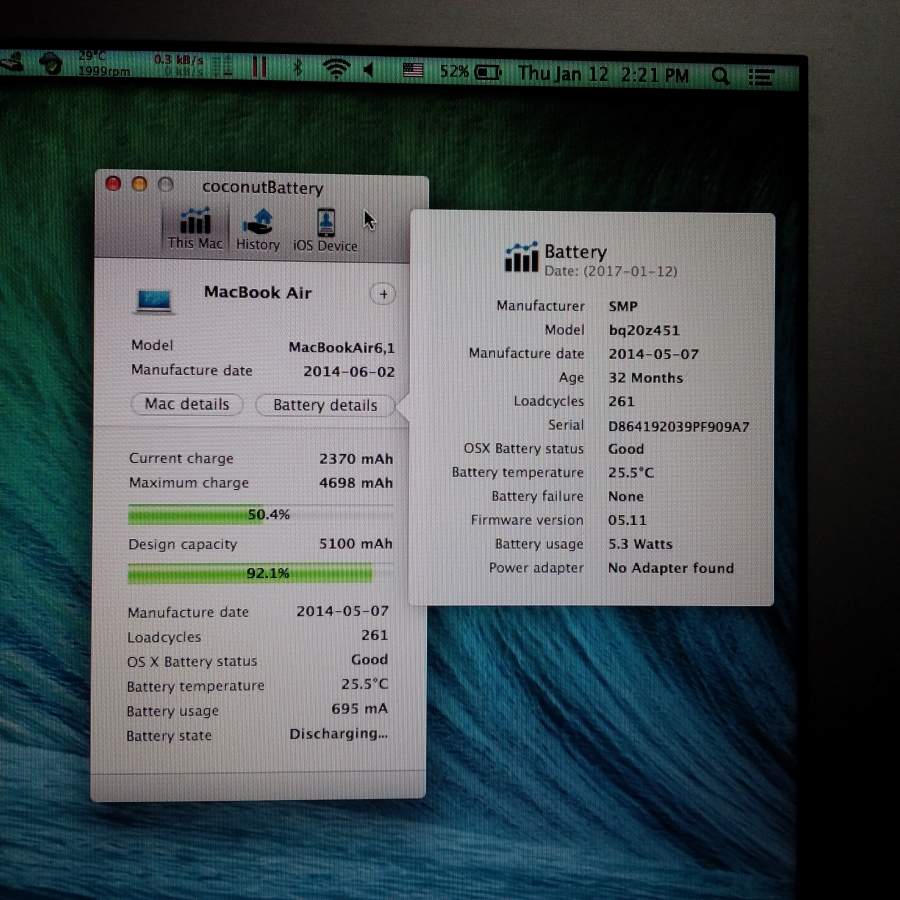Click None next to Battery failure

click(x=626, y=496)
